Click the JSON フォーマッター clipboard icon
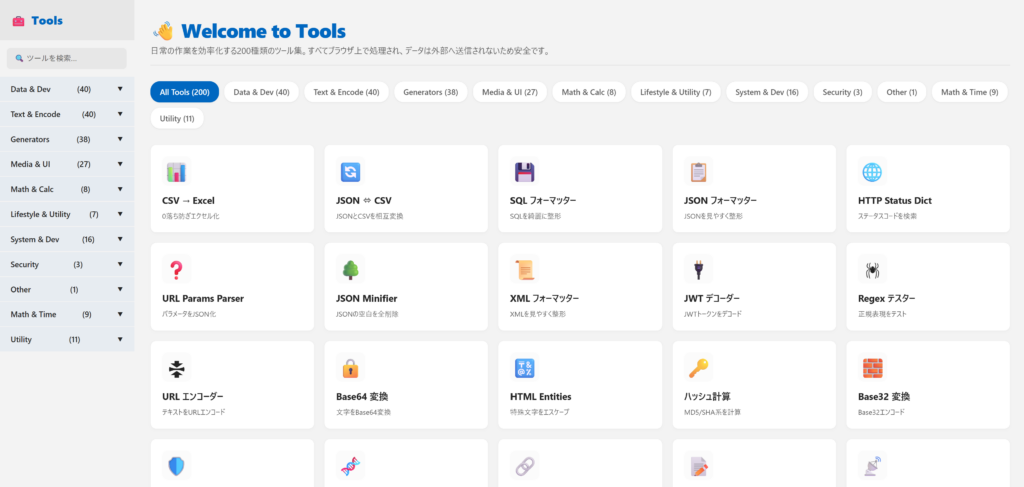This screenshot has height=487, width=1024. point(699,172)
